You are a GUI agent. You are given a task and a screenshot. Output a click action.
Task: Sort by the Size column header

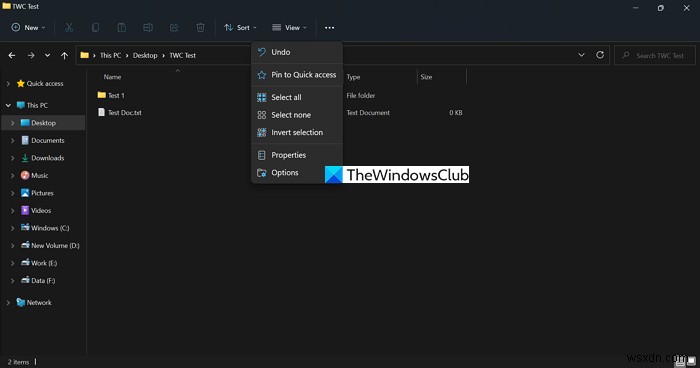426,77
